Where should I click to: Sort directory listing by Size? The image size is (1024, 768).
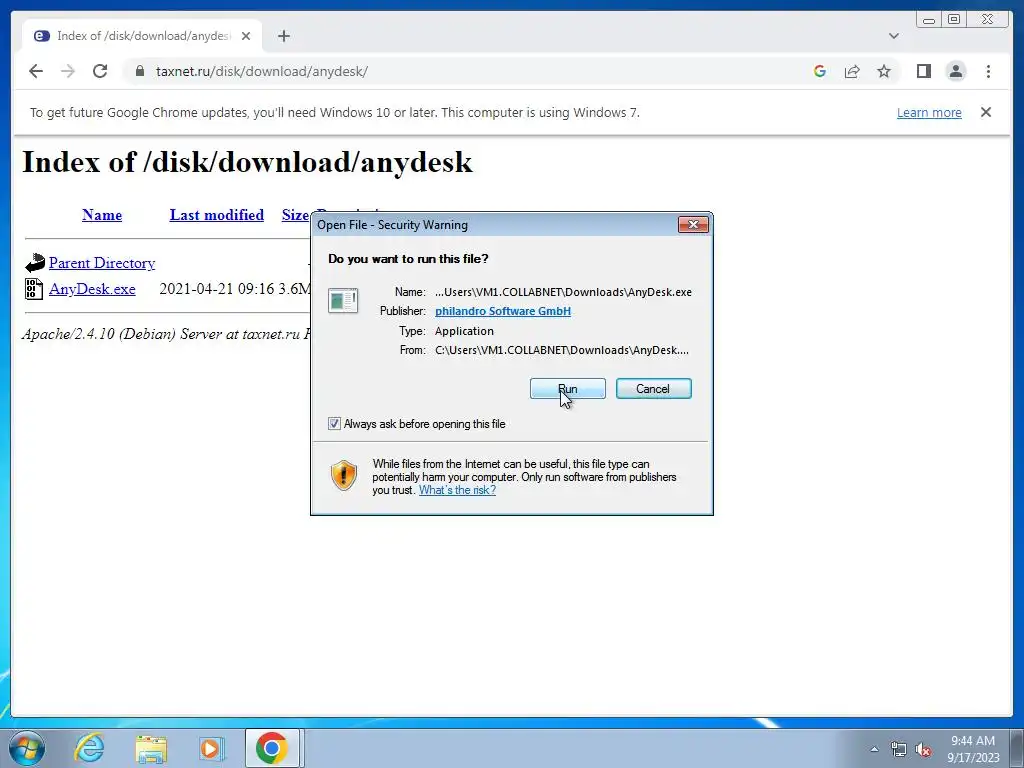[x=295, y=215]
